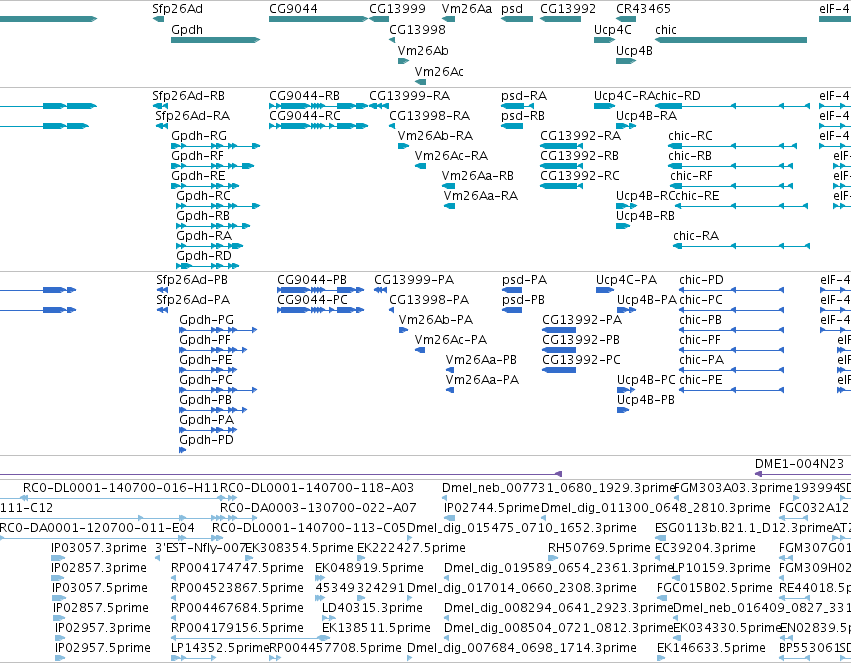
Task: Select the chic-RF transcript label
Action: 691,176
